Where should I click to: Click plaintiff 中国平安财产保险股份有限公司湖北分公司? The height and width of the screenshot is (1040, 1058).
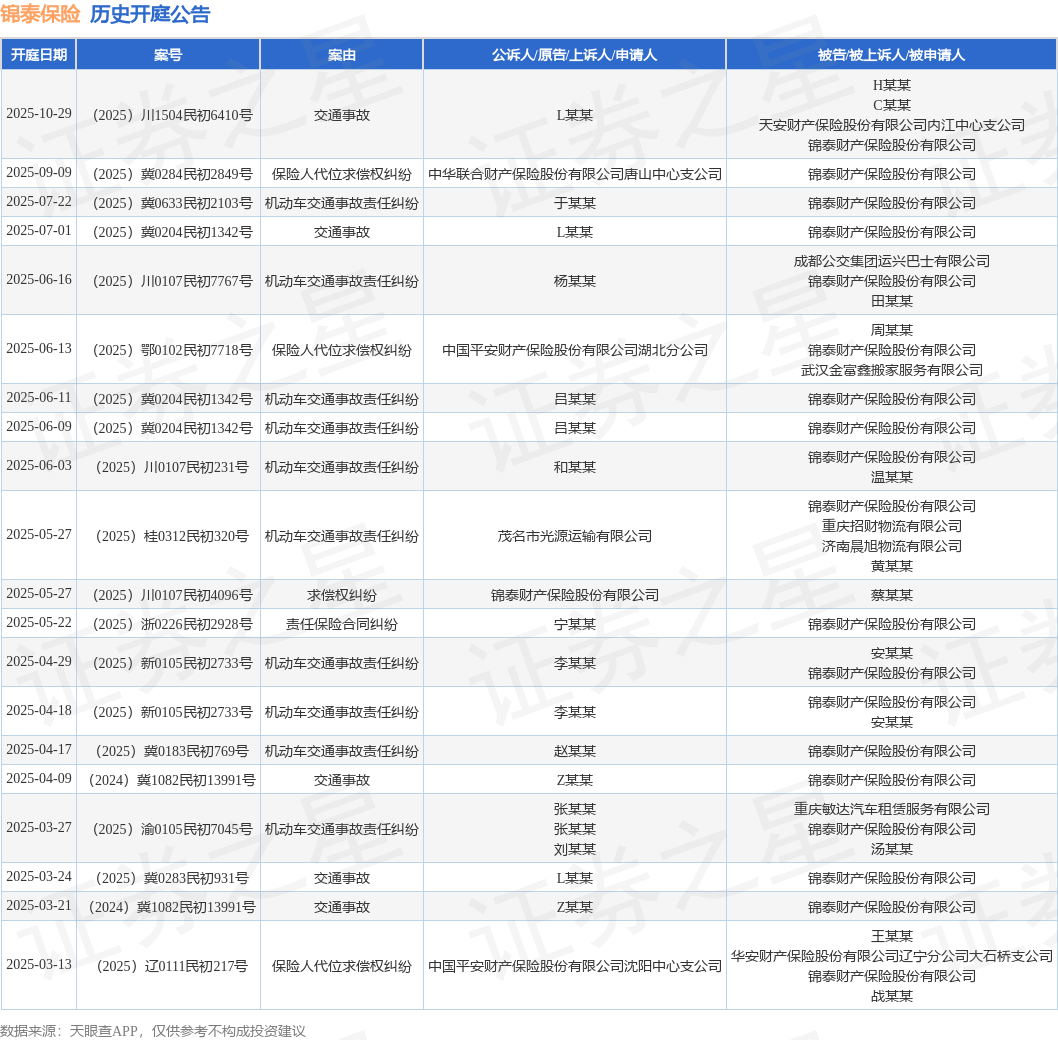575,350
